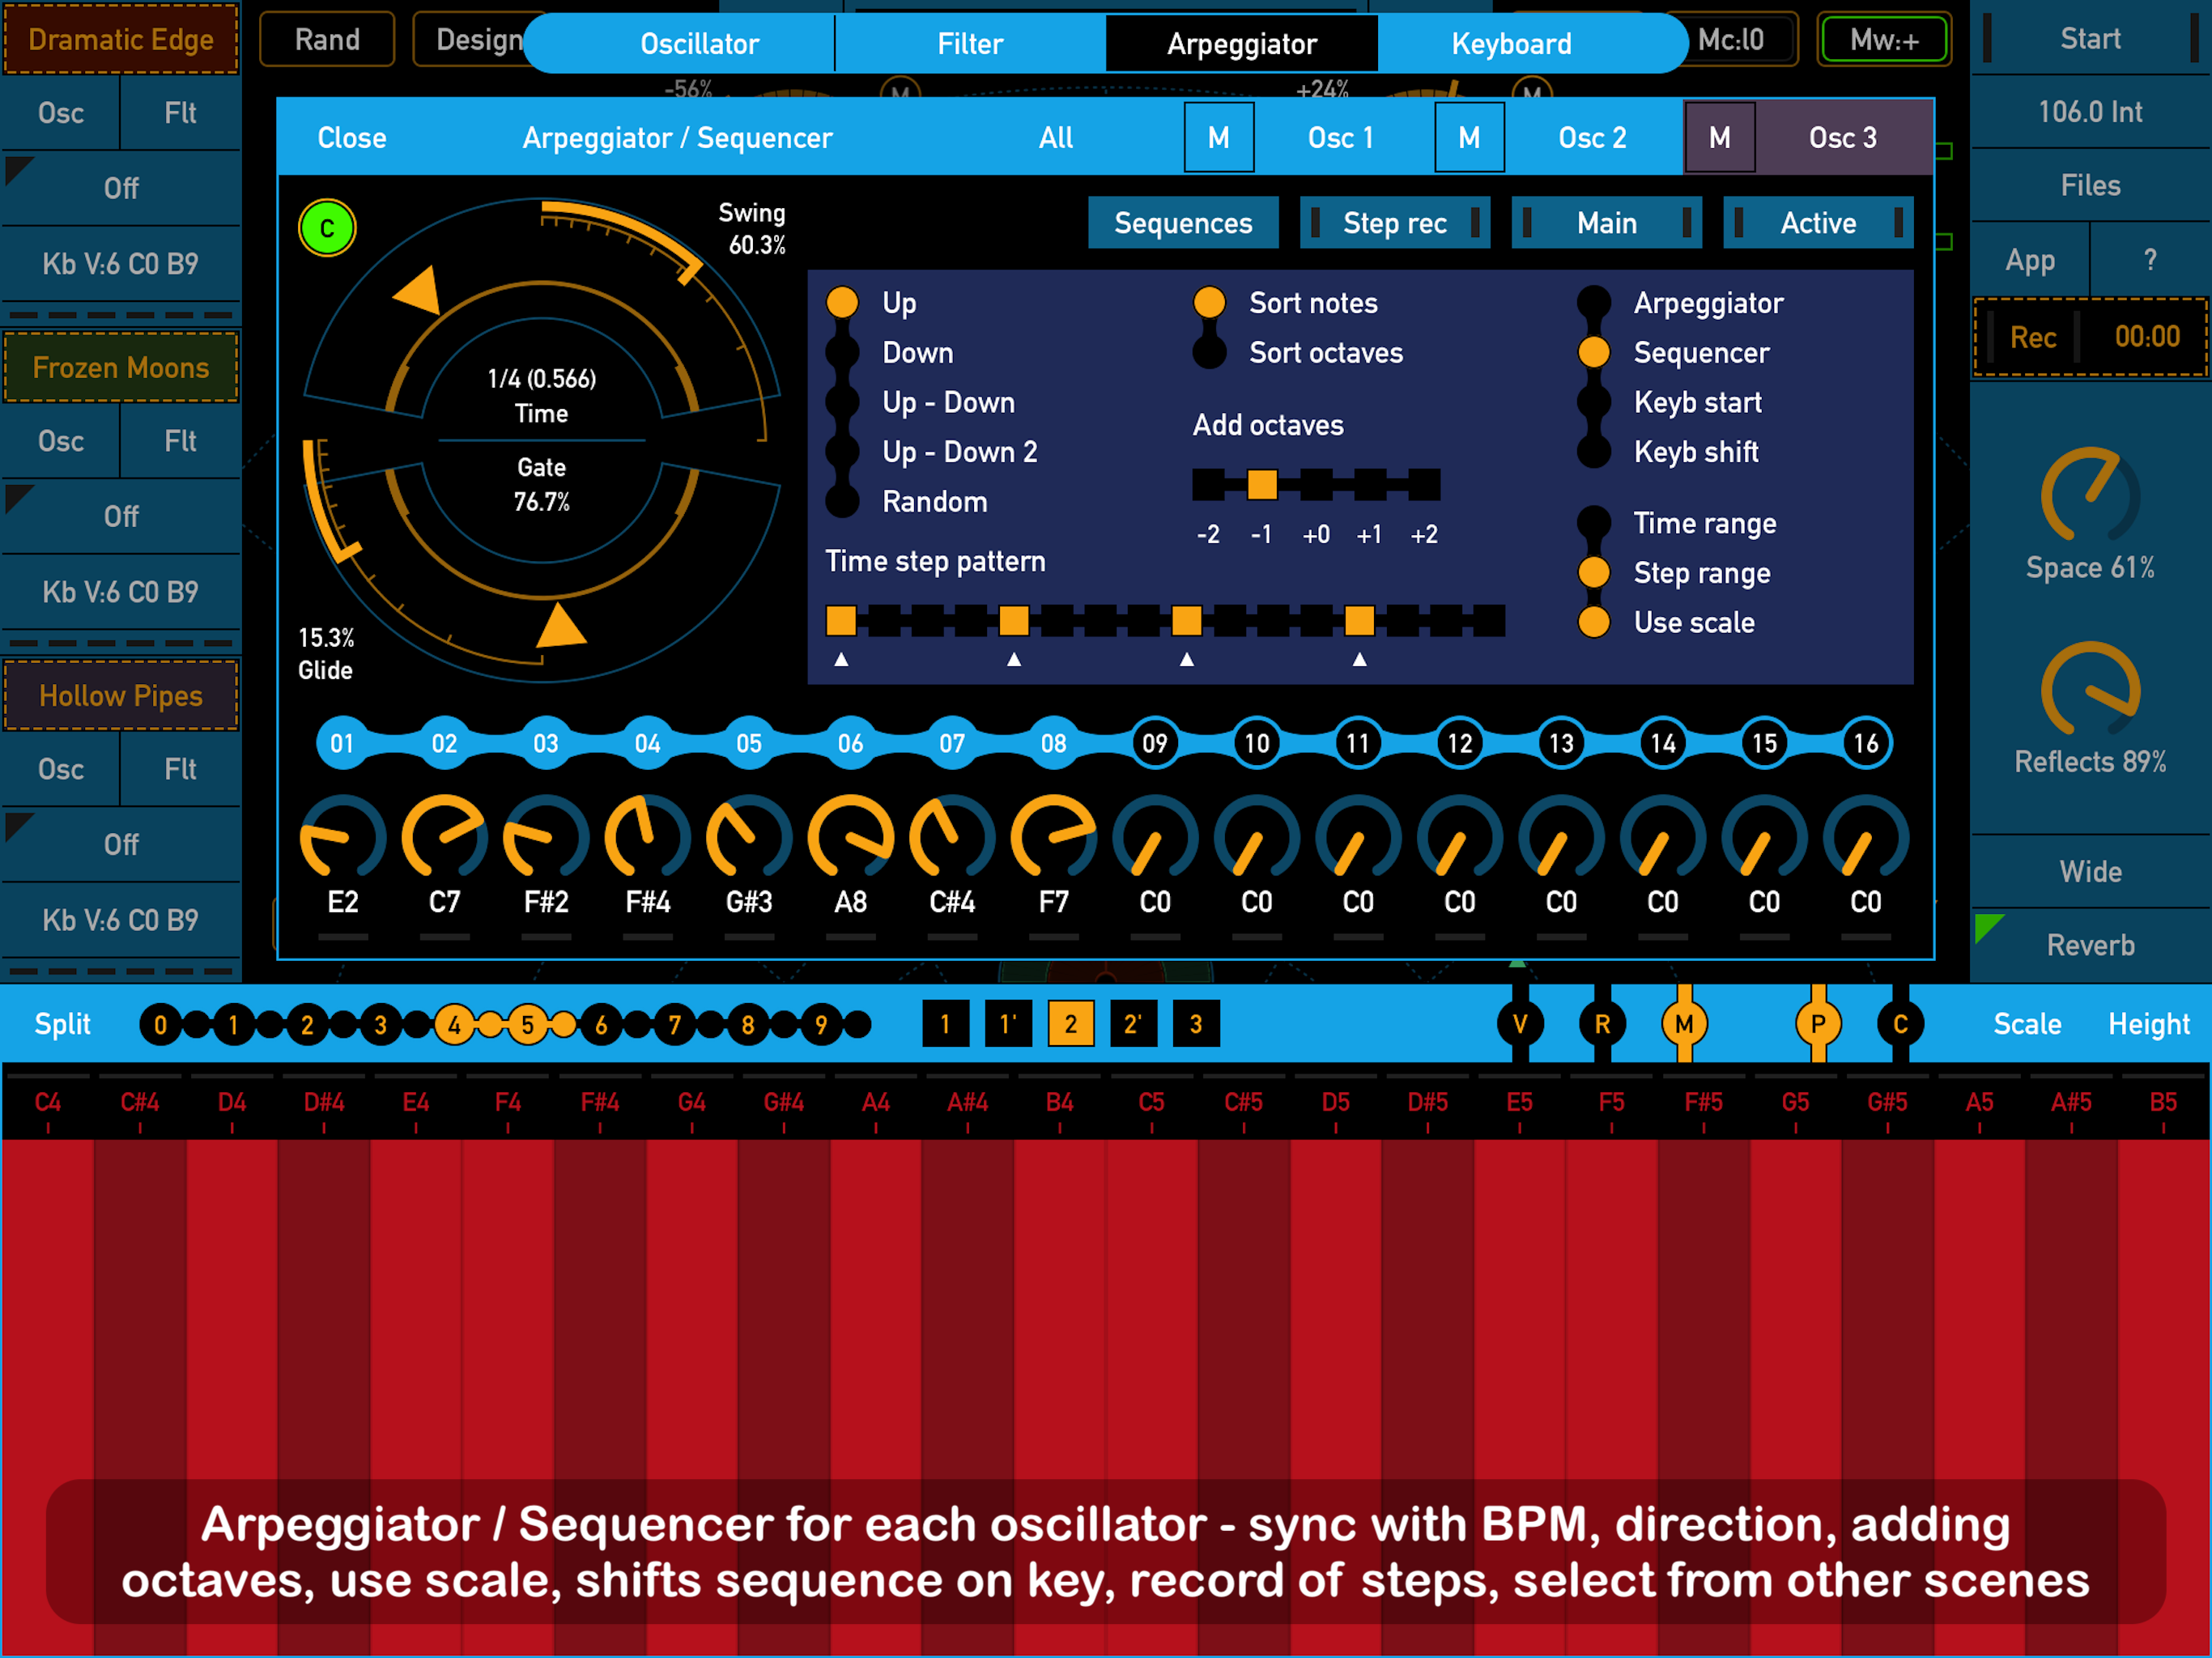The width and height of the screenshot is (2212, 1658).
Task: Set Add octaves slider to +1
Action: pos(1370,485)
